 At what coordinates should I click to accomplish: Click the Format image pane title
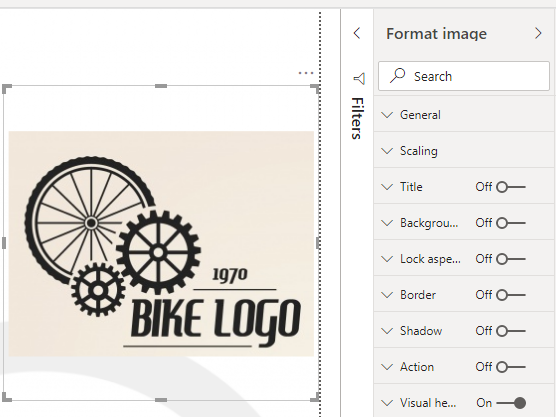(x=436, y=34)
